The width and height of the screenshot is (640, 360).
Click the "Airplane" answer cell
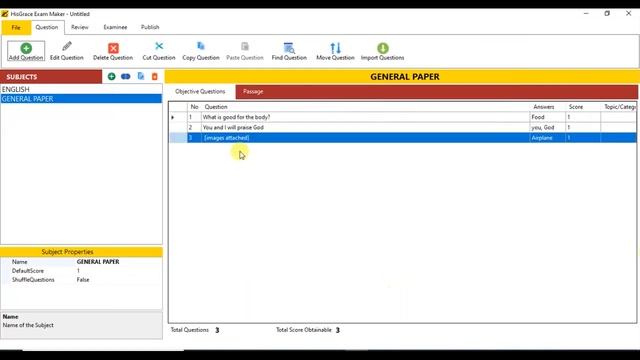(547, 138)
